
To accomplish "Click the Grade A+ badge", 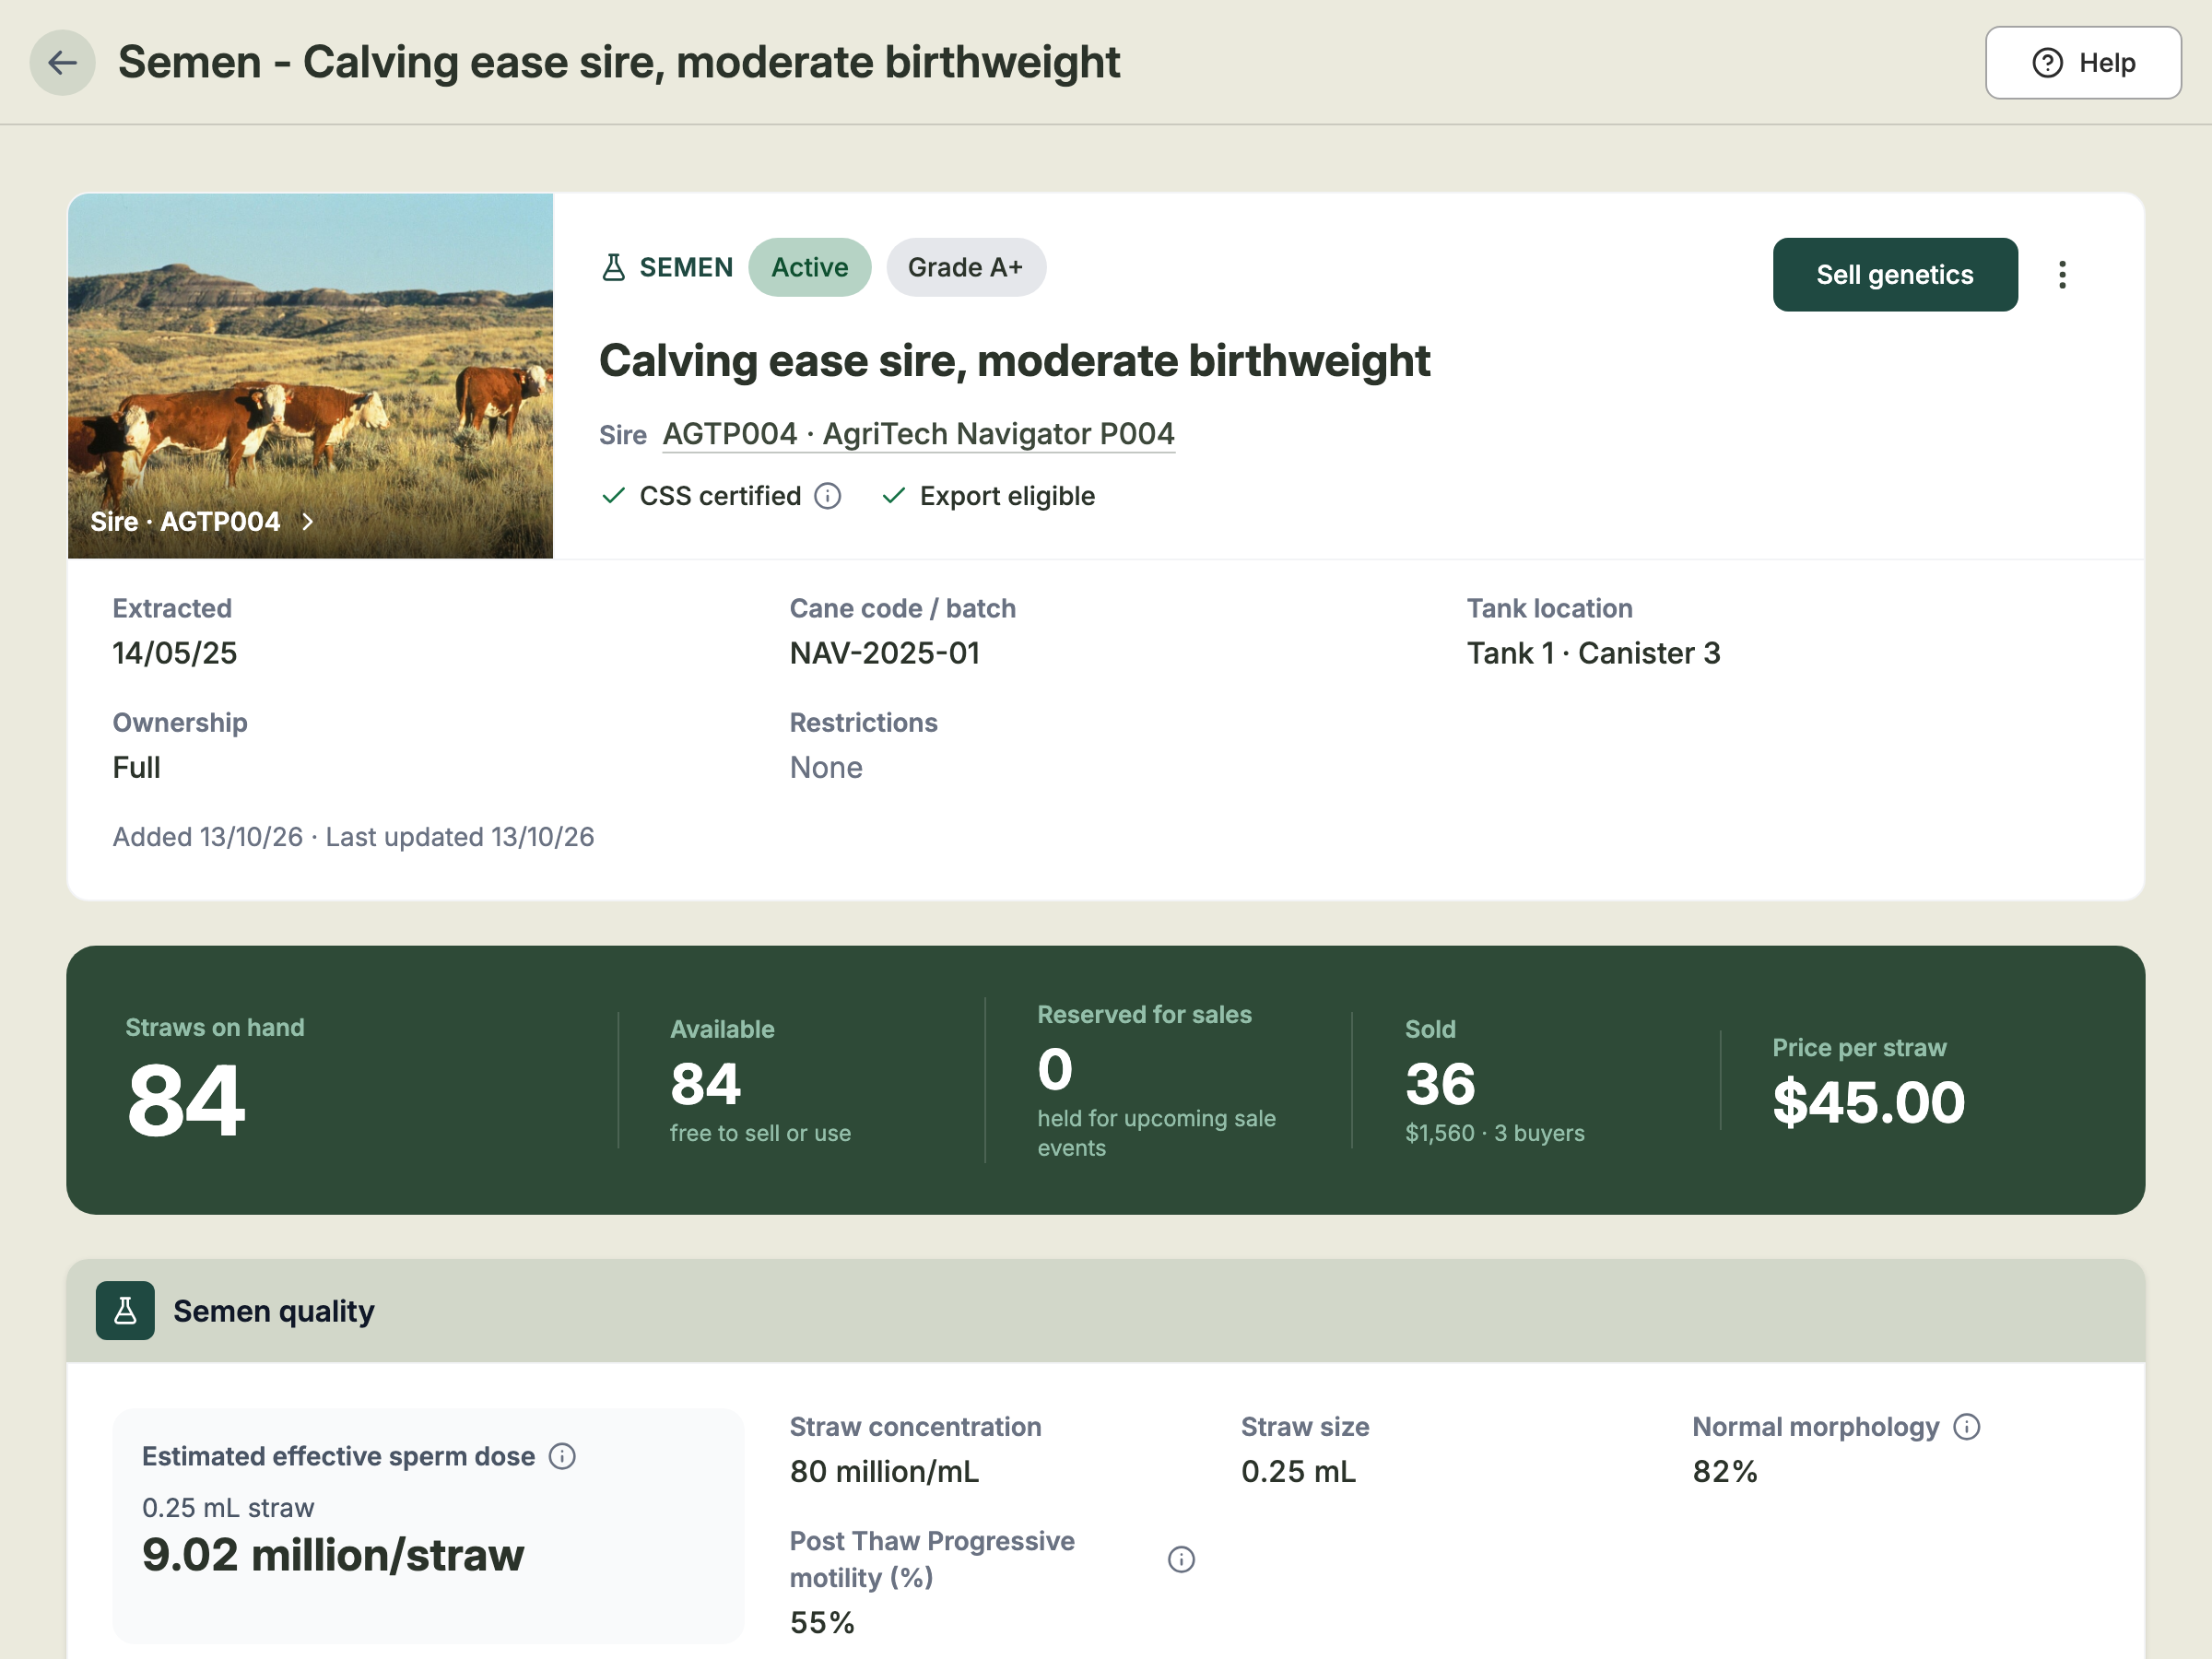I will tap(965, 267).
